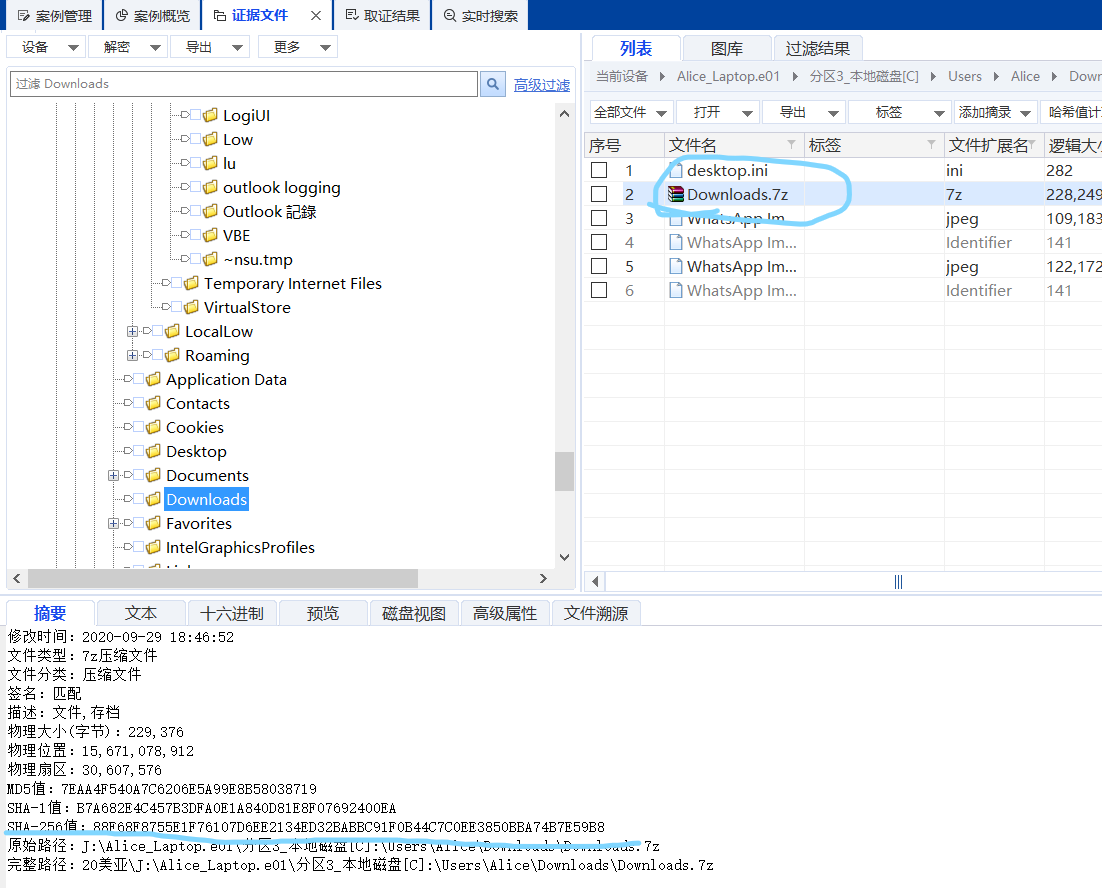Click vertical scrollbar thumb of folder tree
This screenshot has height=888, width=1102.
564,471
